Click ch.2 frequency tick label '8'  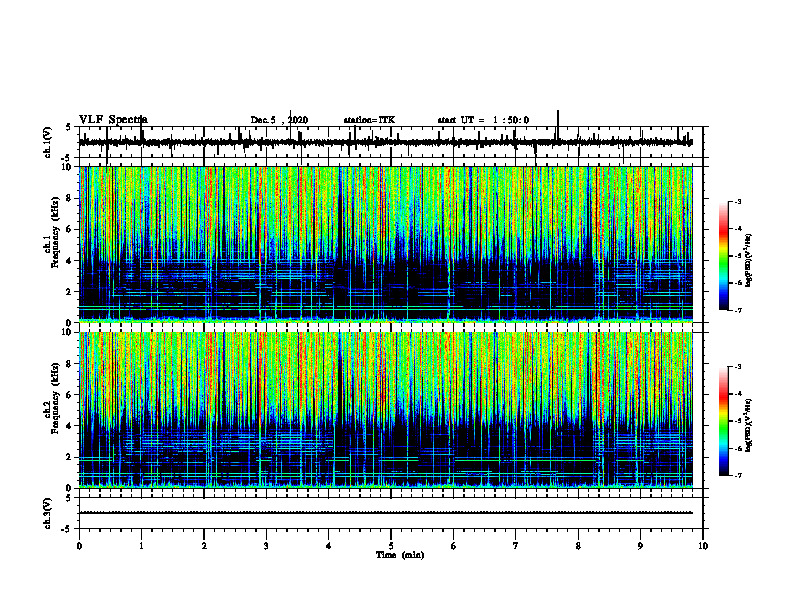pos(69,364)
